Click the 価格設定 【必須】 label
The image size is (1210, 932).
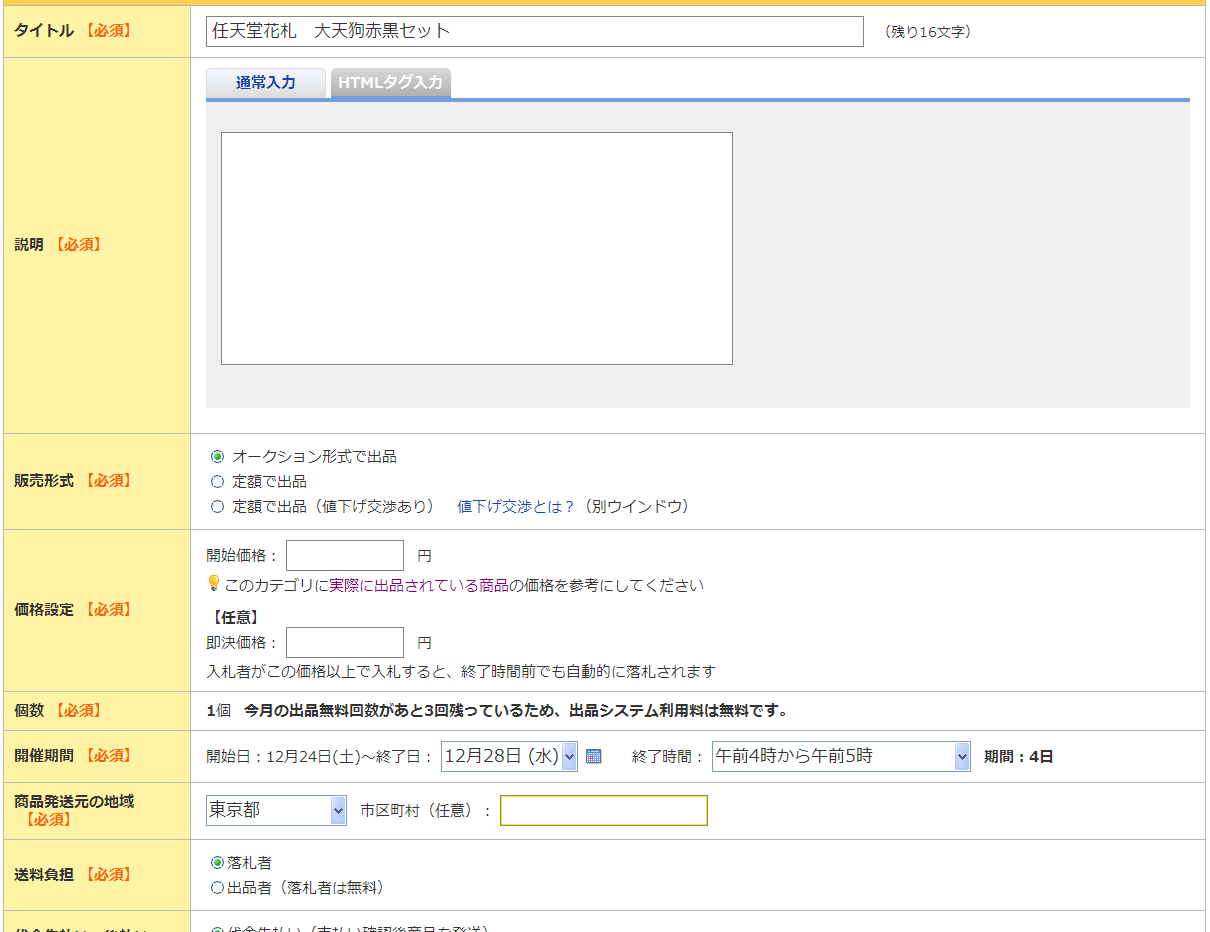coord(73,609)
